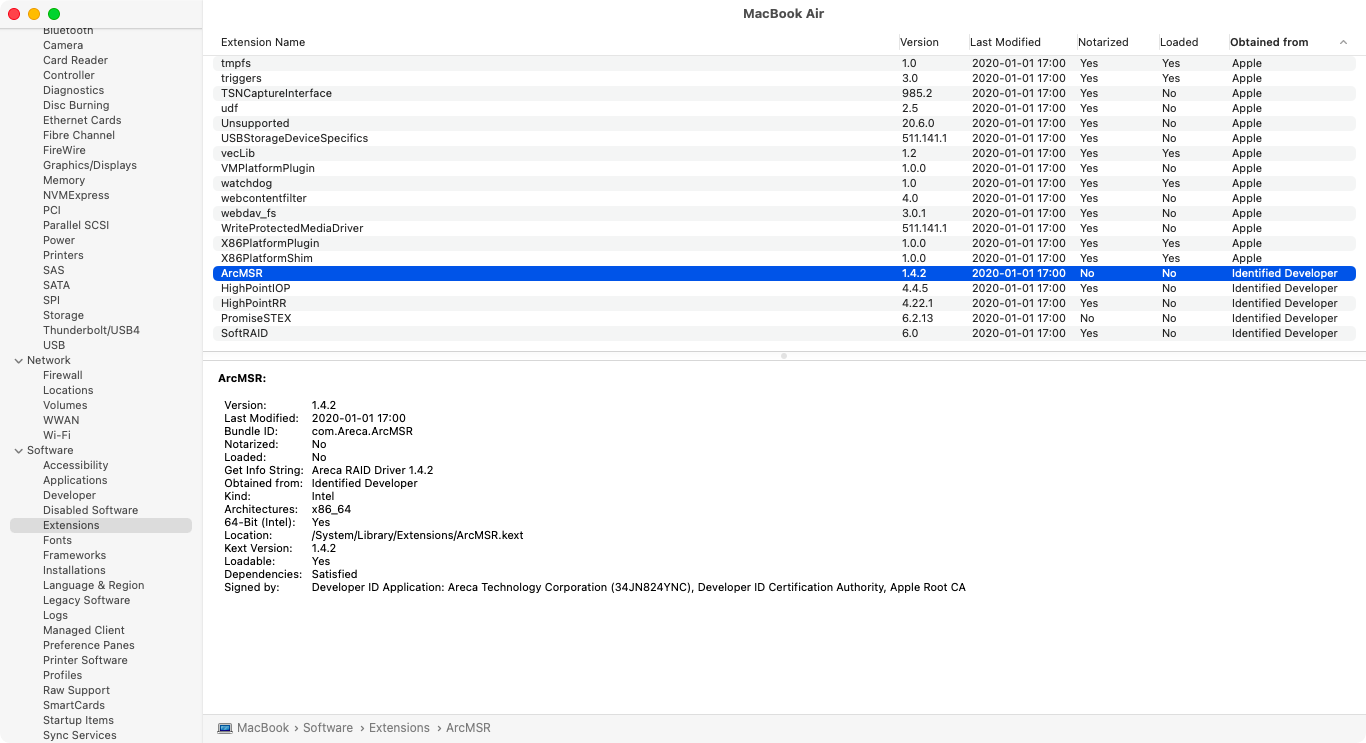Screen dimensions: 1366x743
Task: Select the PromiseSTEX extension row
Action: tap(784, 318)
